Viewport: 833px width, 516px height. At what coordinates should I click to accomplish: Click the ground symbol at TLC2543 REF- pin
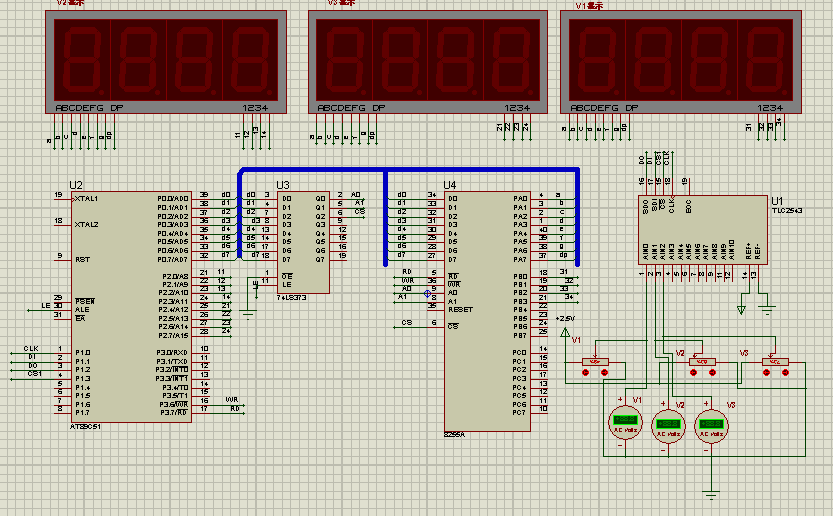click(x=767, y=309)
